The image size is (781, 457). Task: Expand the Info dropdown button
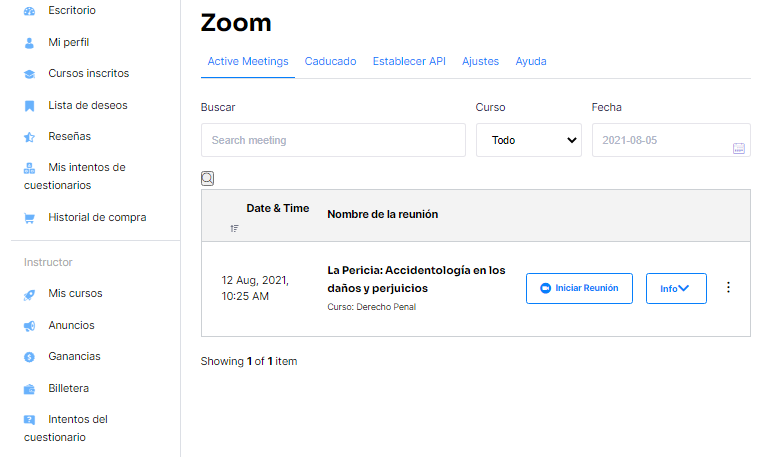[676, 288]
